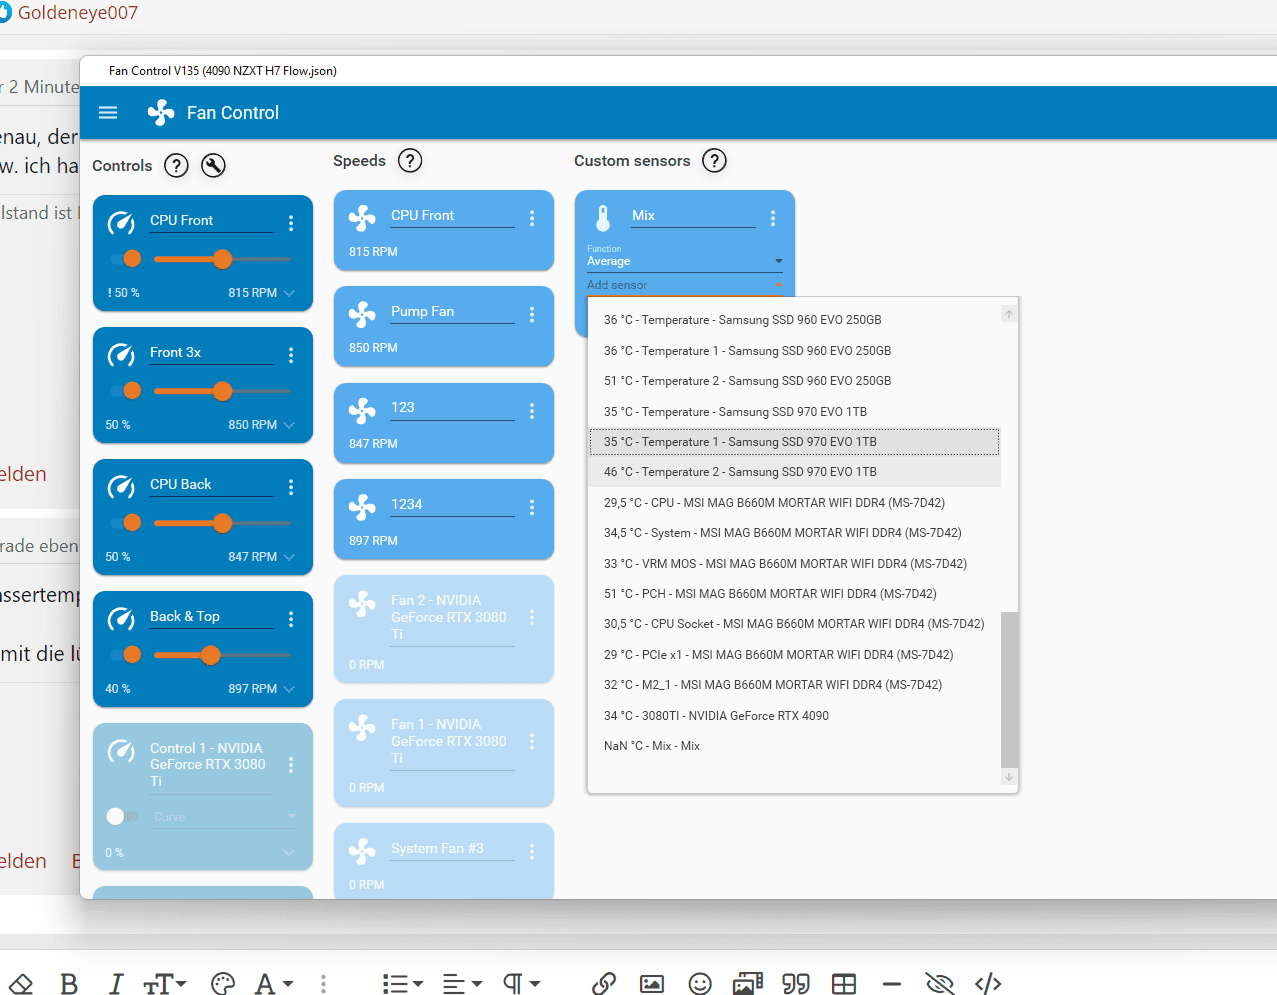The height and width of the screenshot is (995, 1277).
Task: Open the three-dot menu of Front 3x control
Action: tap(291, 355)
